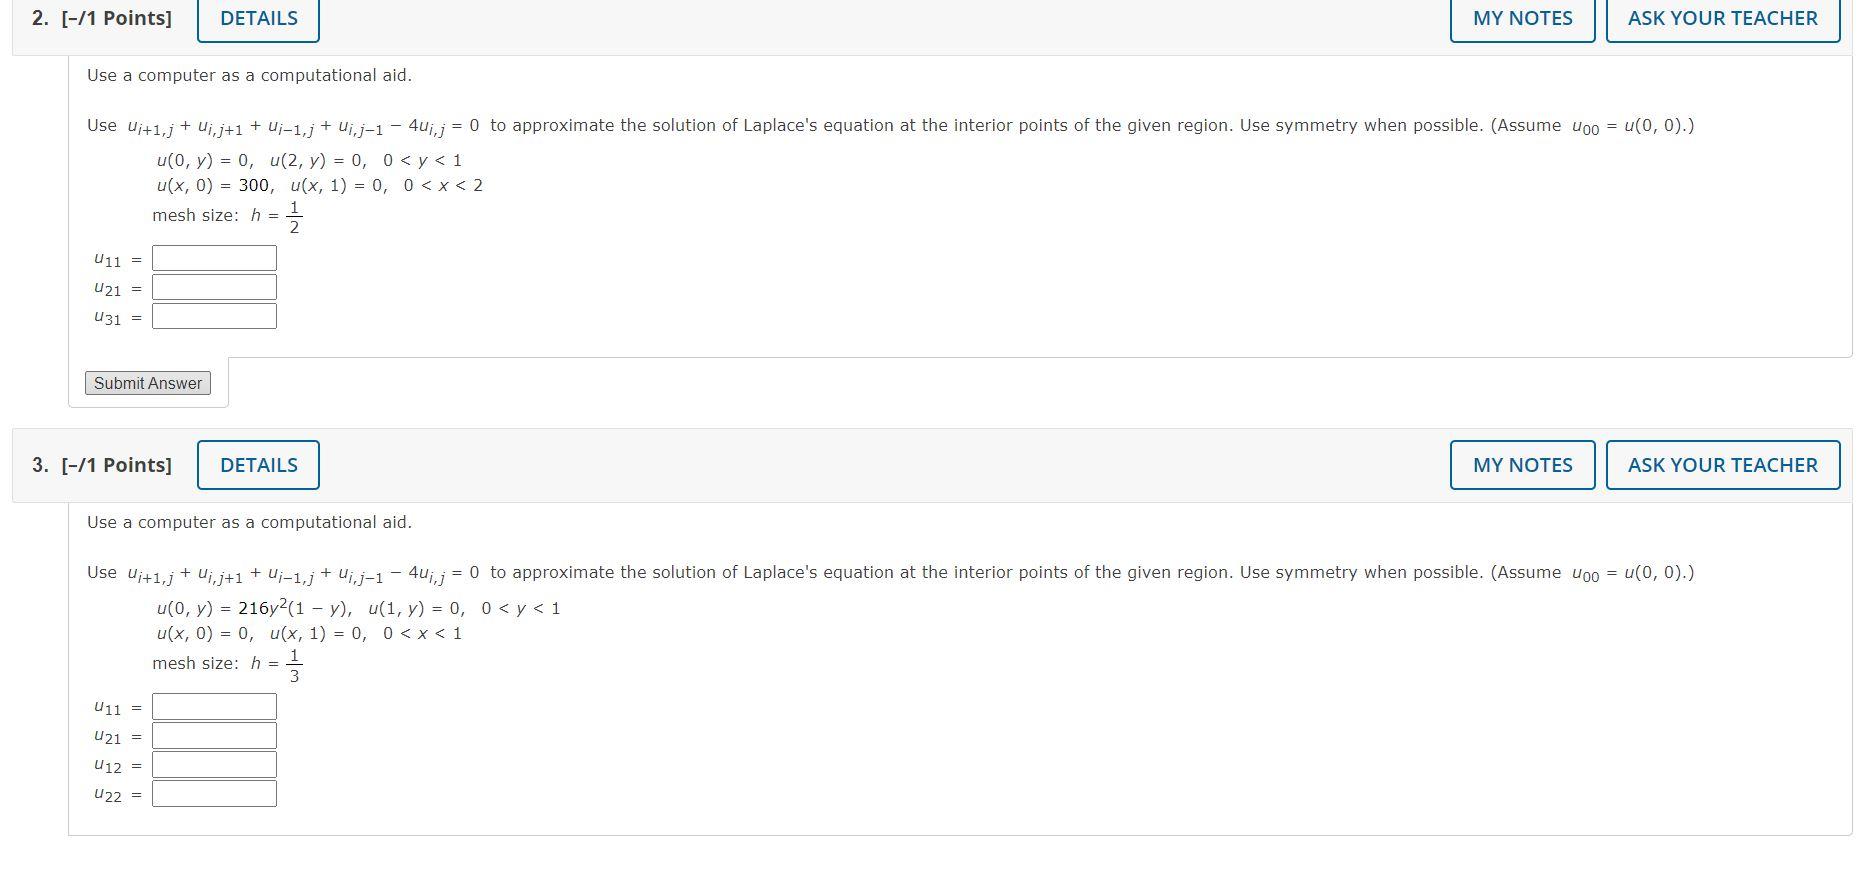Click MY NOTES on question 2
This screenshot has height=871, width=1863.
pos(1521,18)
